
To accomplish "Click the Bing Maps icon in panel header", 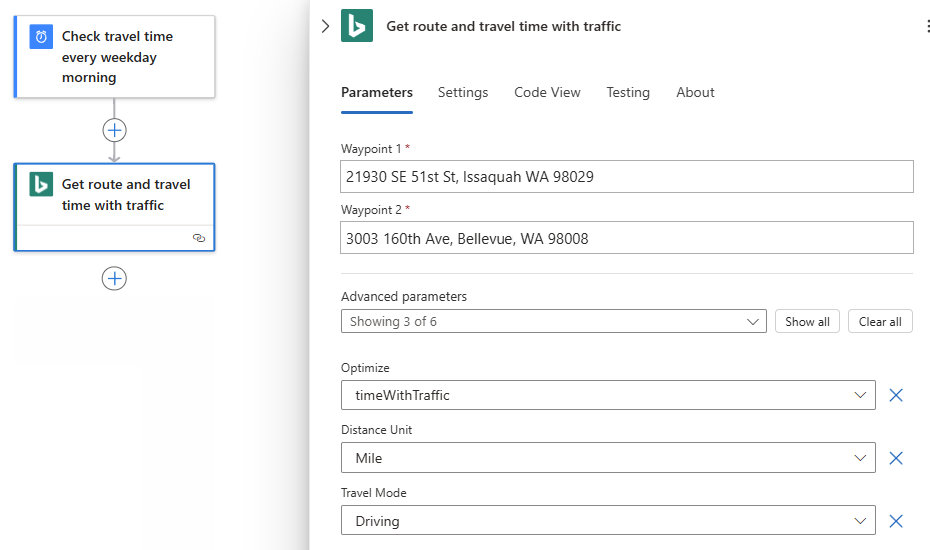I will [357, 26].
